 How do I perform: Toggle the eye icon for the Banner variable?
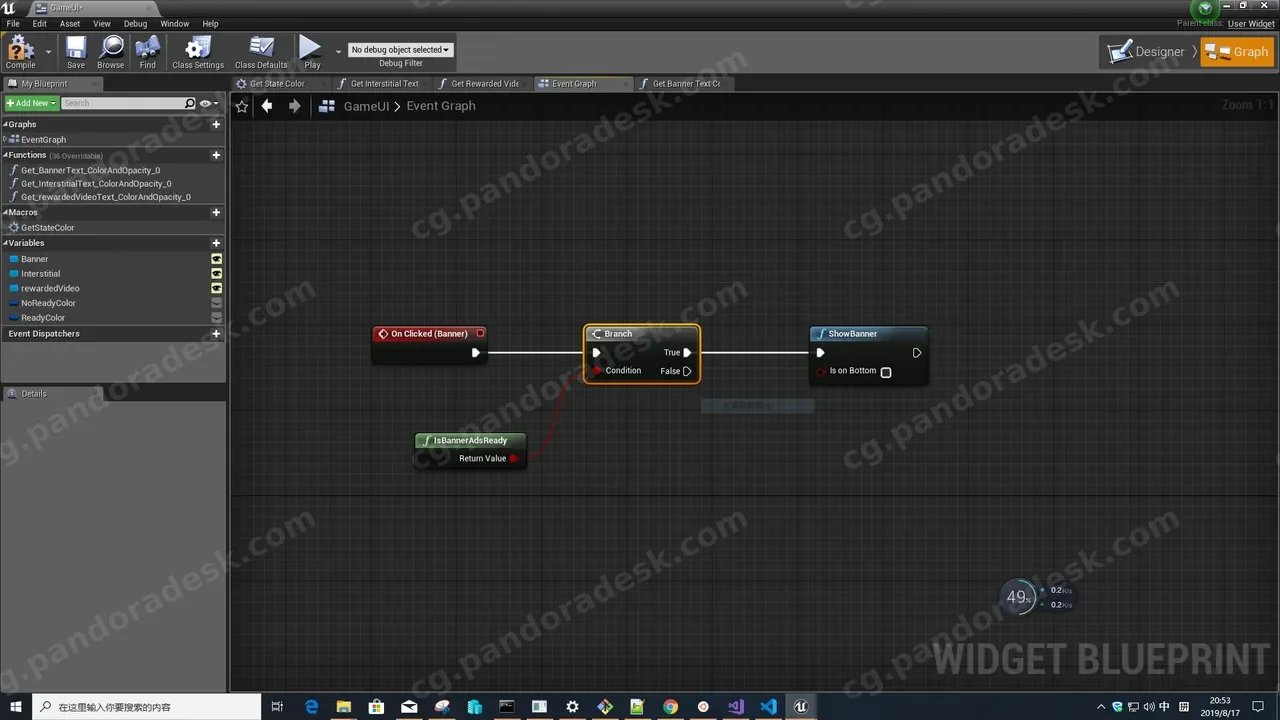pyautogui.click(x=216, y=259)
